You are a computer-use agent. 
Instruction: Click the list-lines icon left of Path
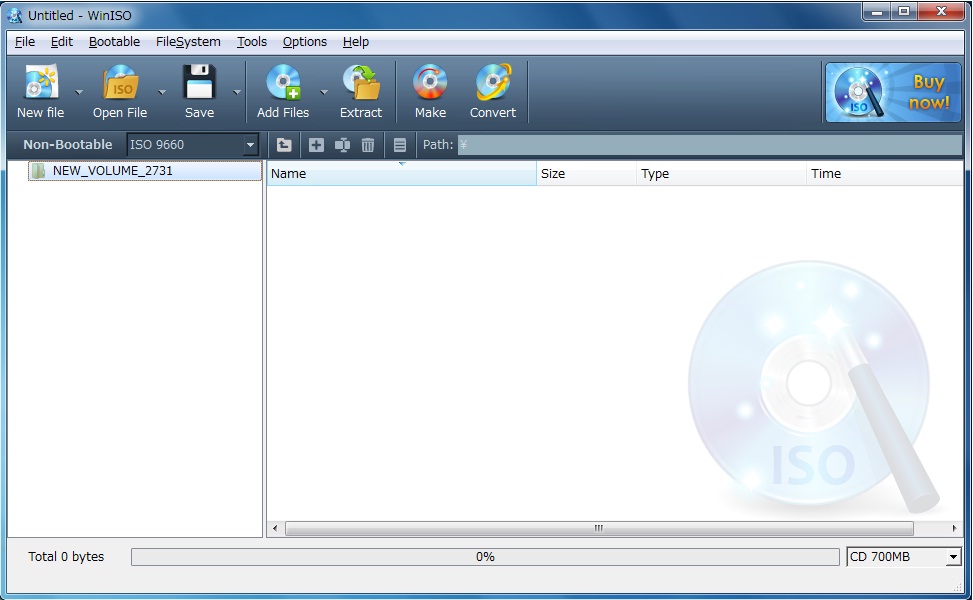point(400,145)
